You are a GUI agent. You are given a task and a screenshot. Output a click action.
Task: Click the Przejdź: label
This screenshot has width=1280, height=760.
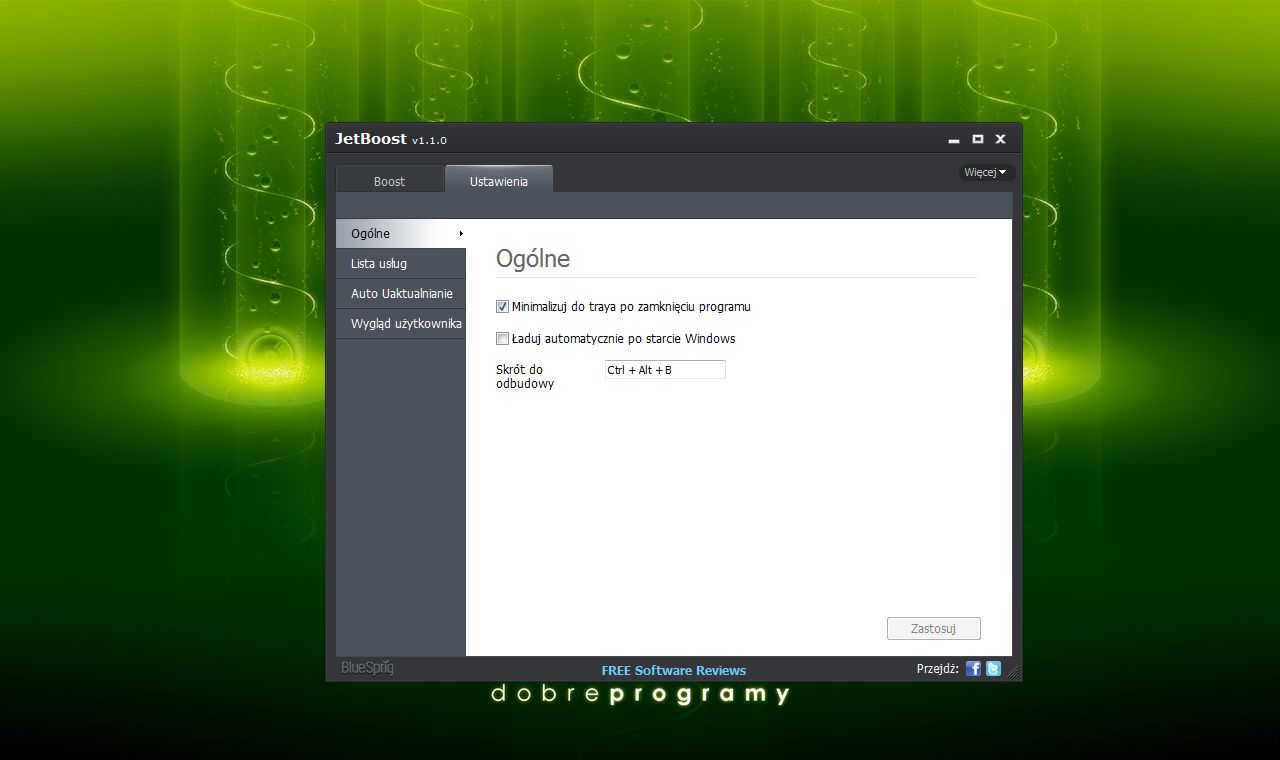click(x=938, y=669)
